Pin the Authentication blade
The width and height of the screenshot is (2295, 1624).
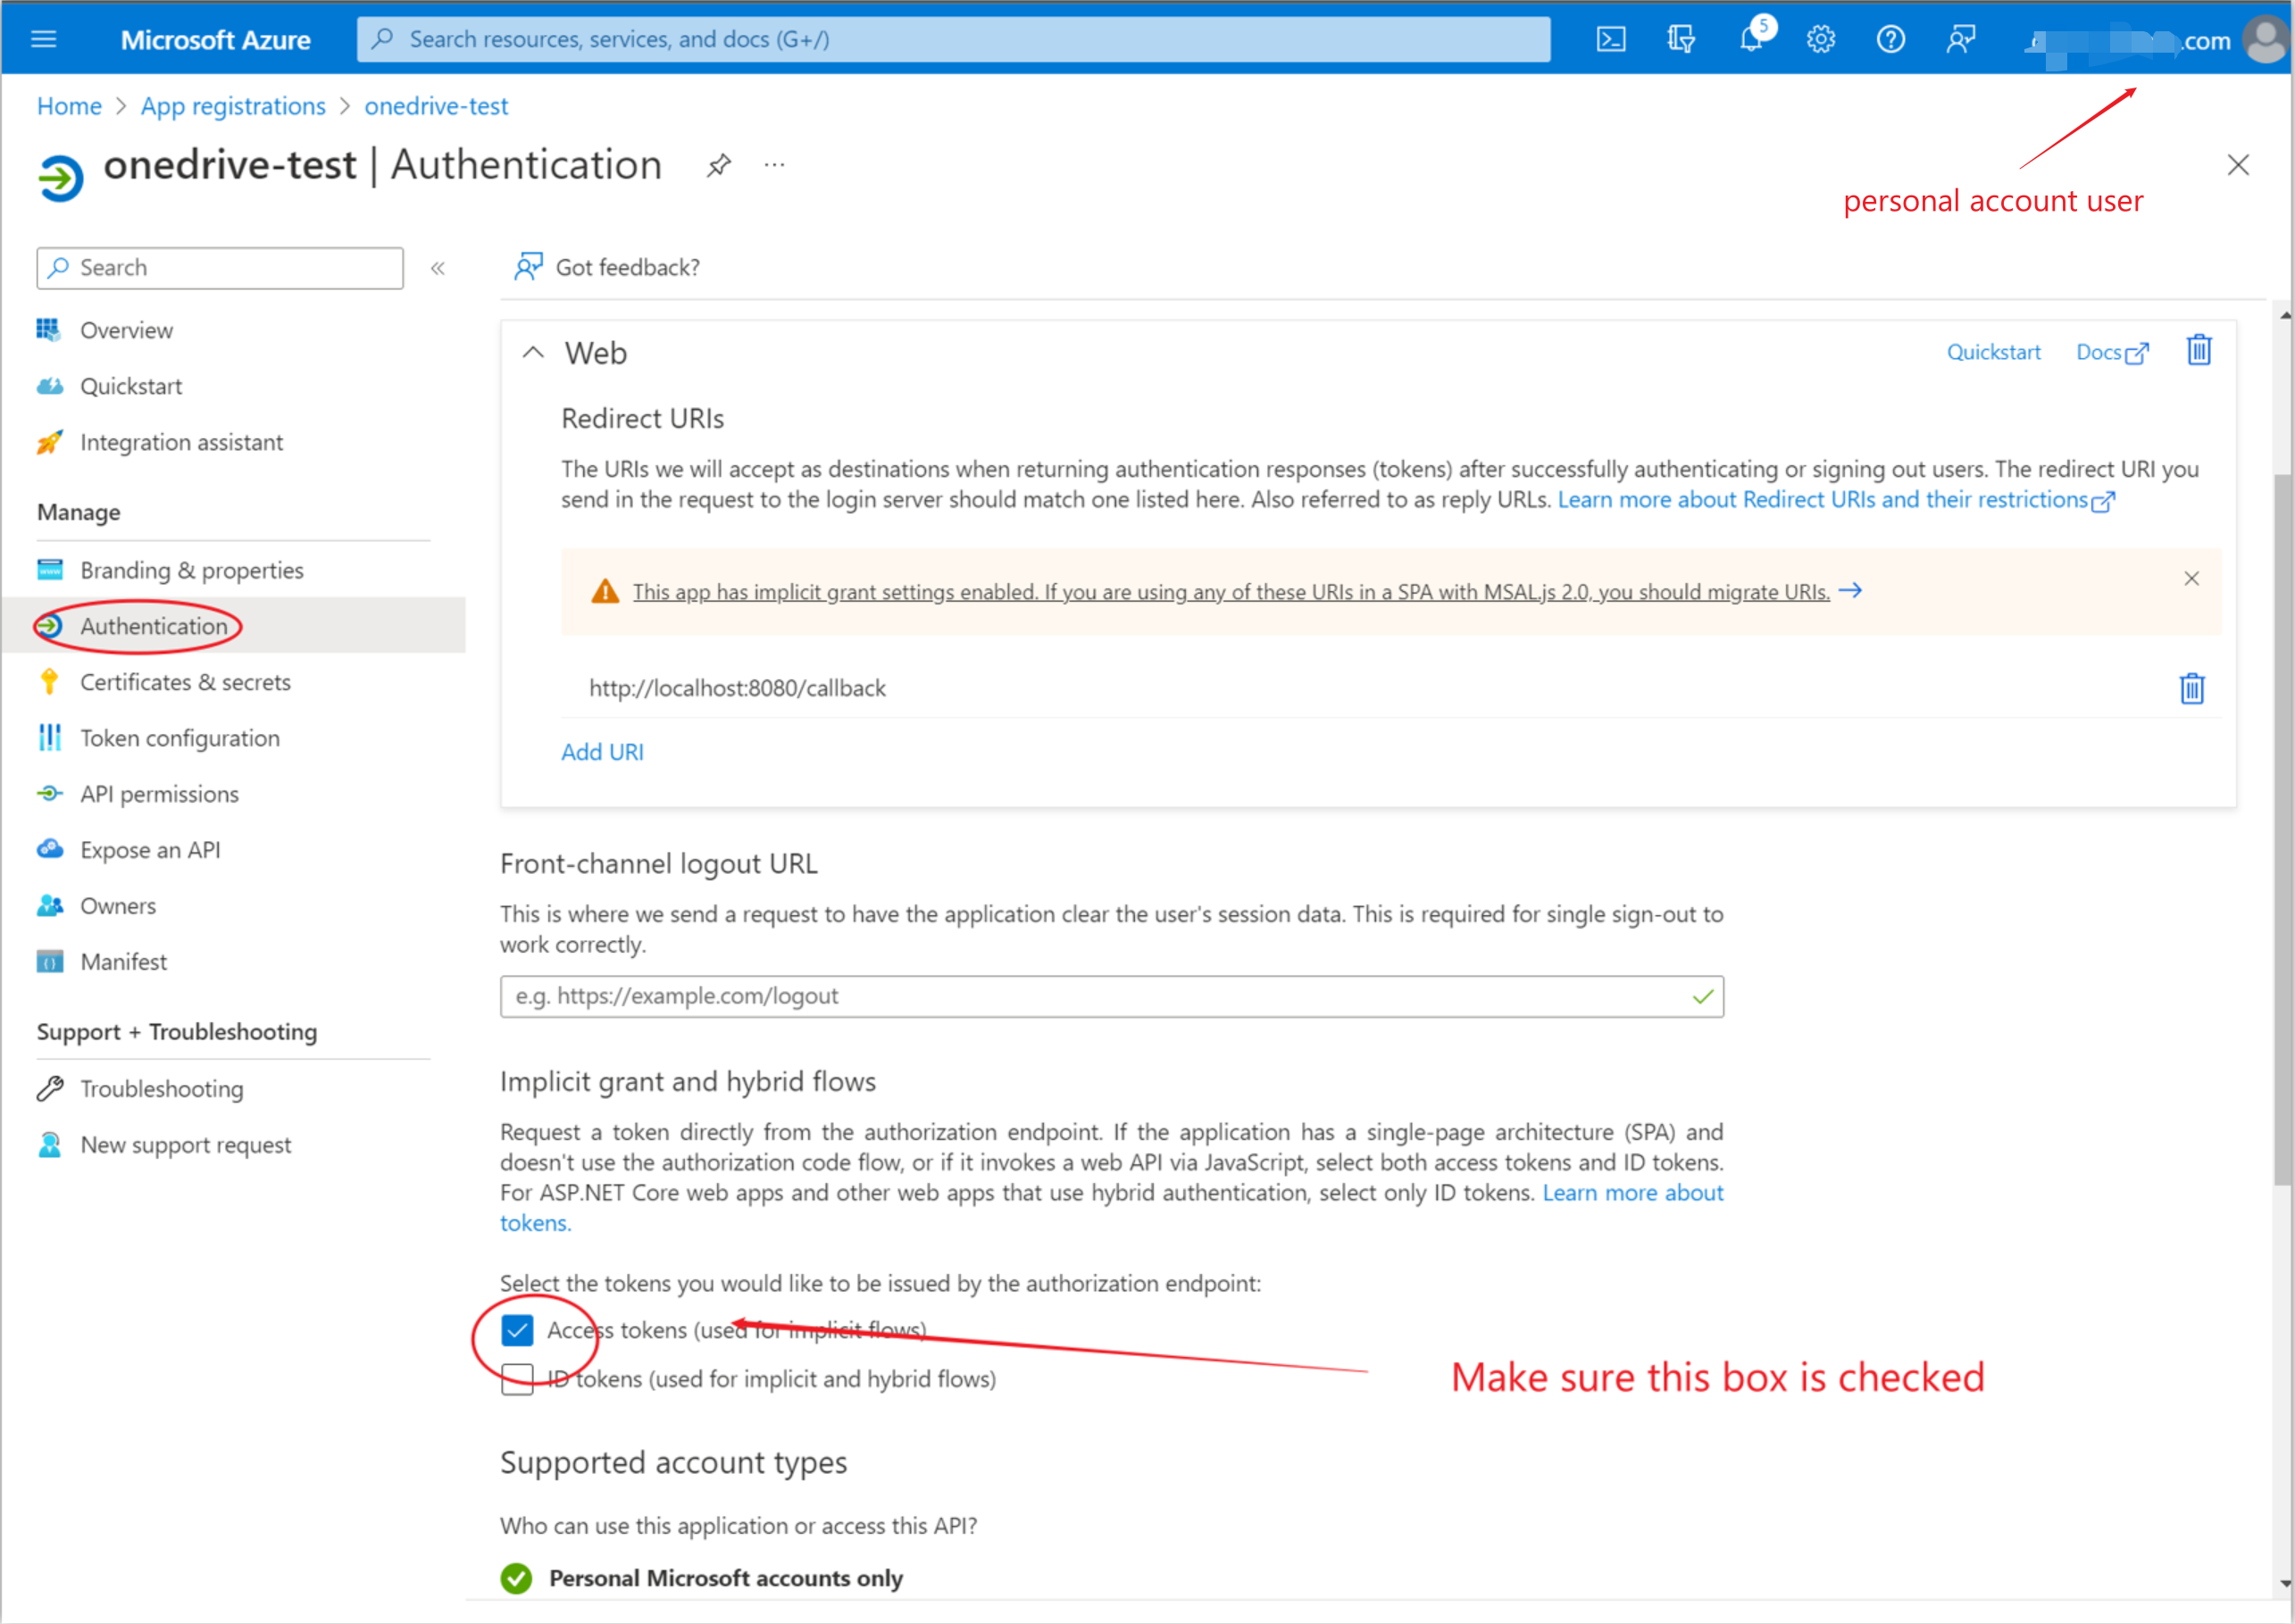[718, 166]
